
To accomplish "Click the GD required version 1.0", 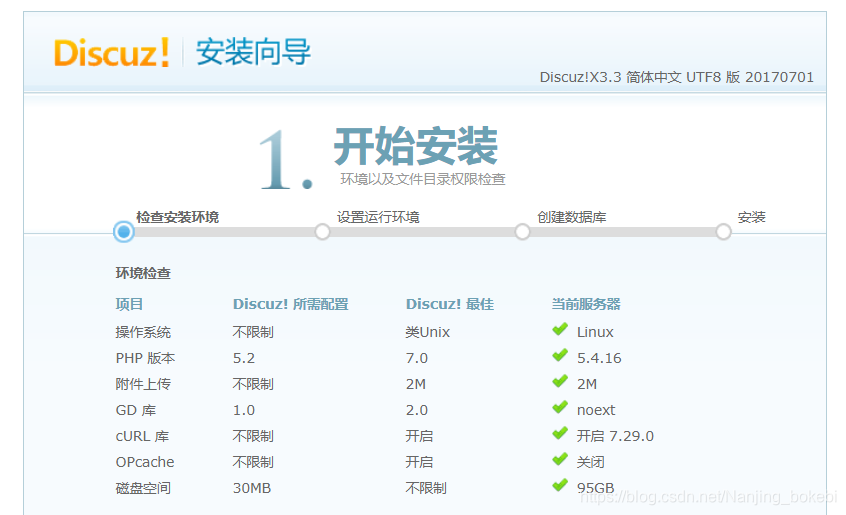I will click(x=244, y=410).
